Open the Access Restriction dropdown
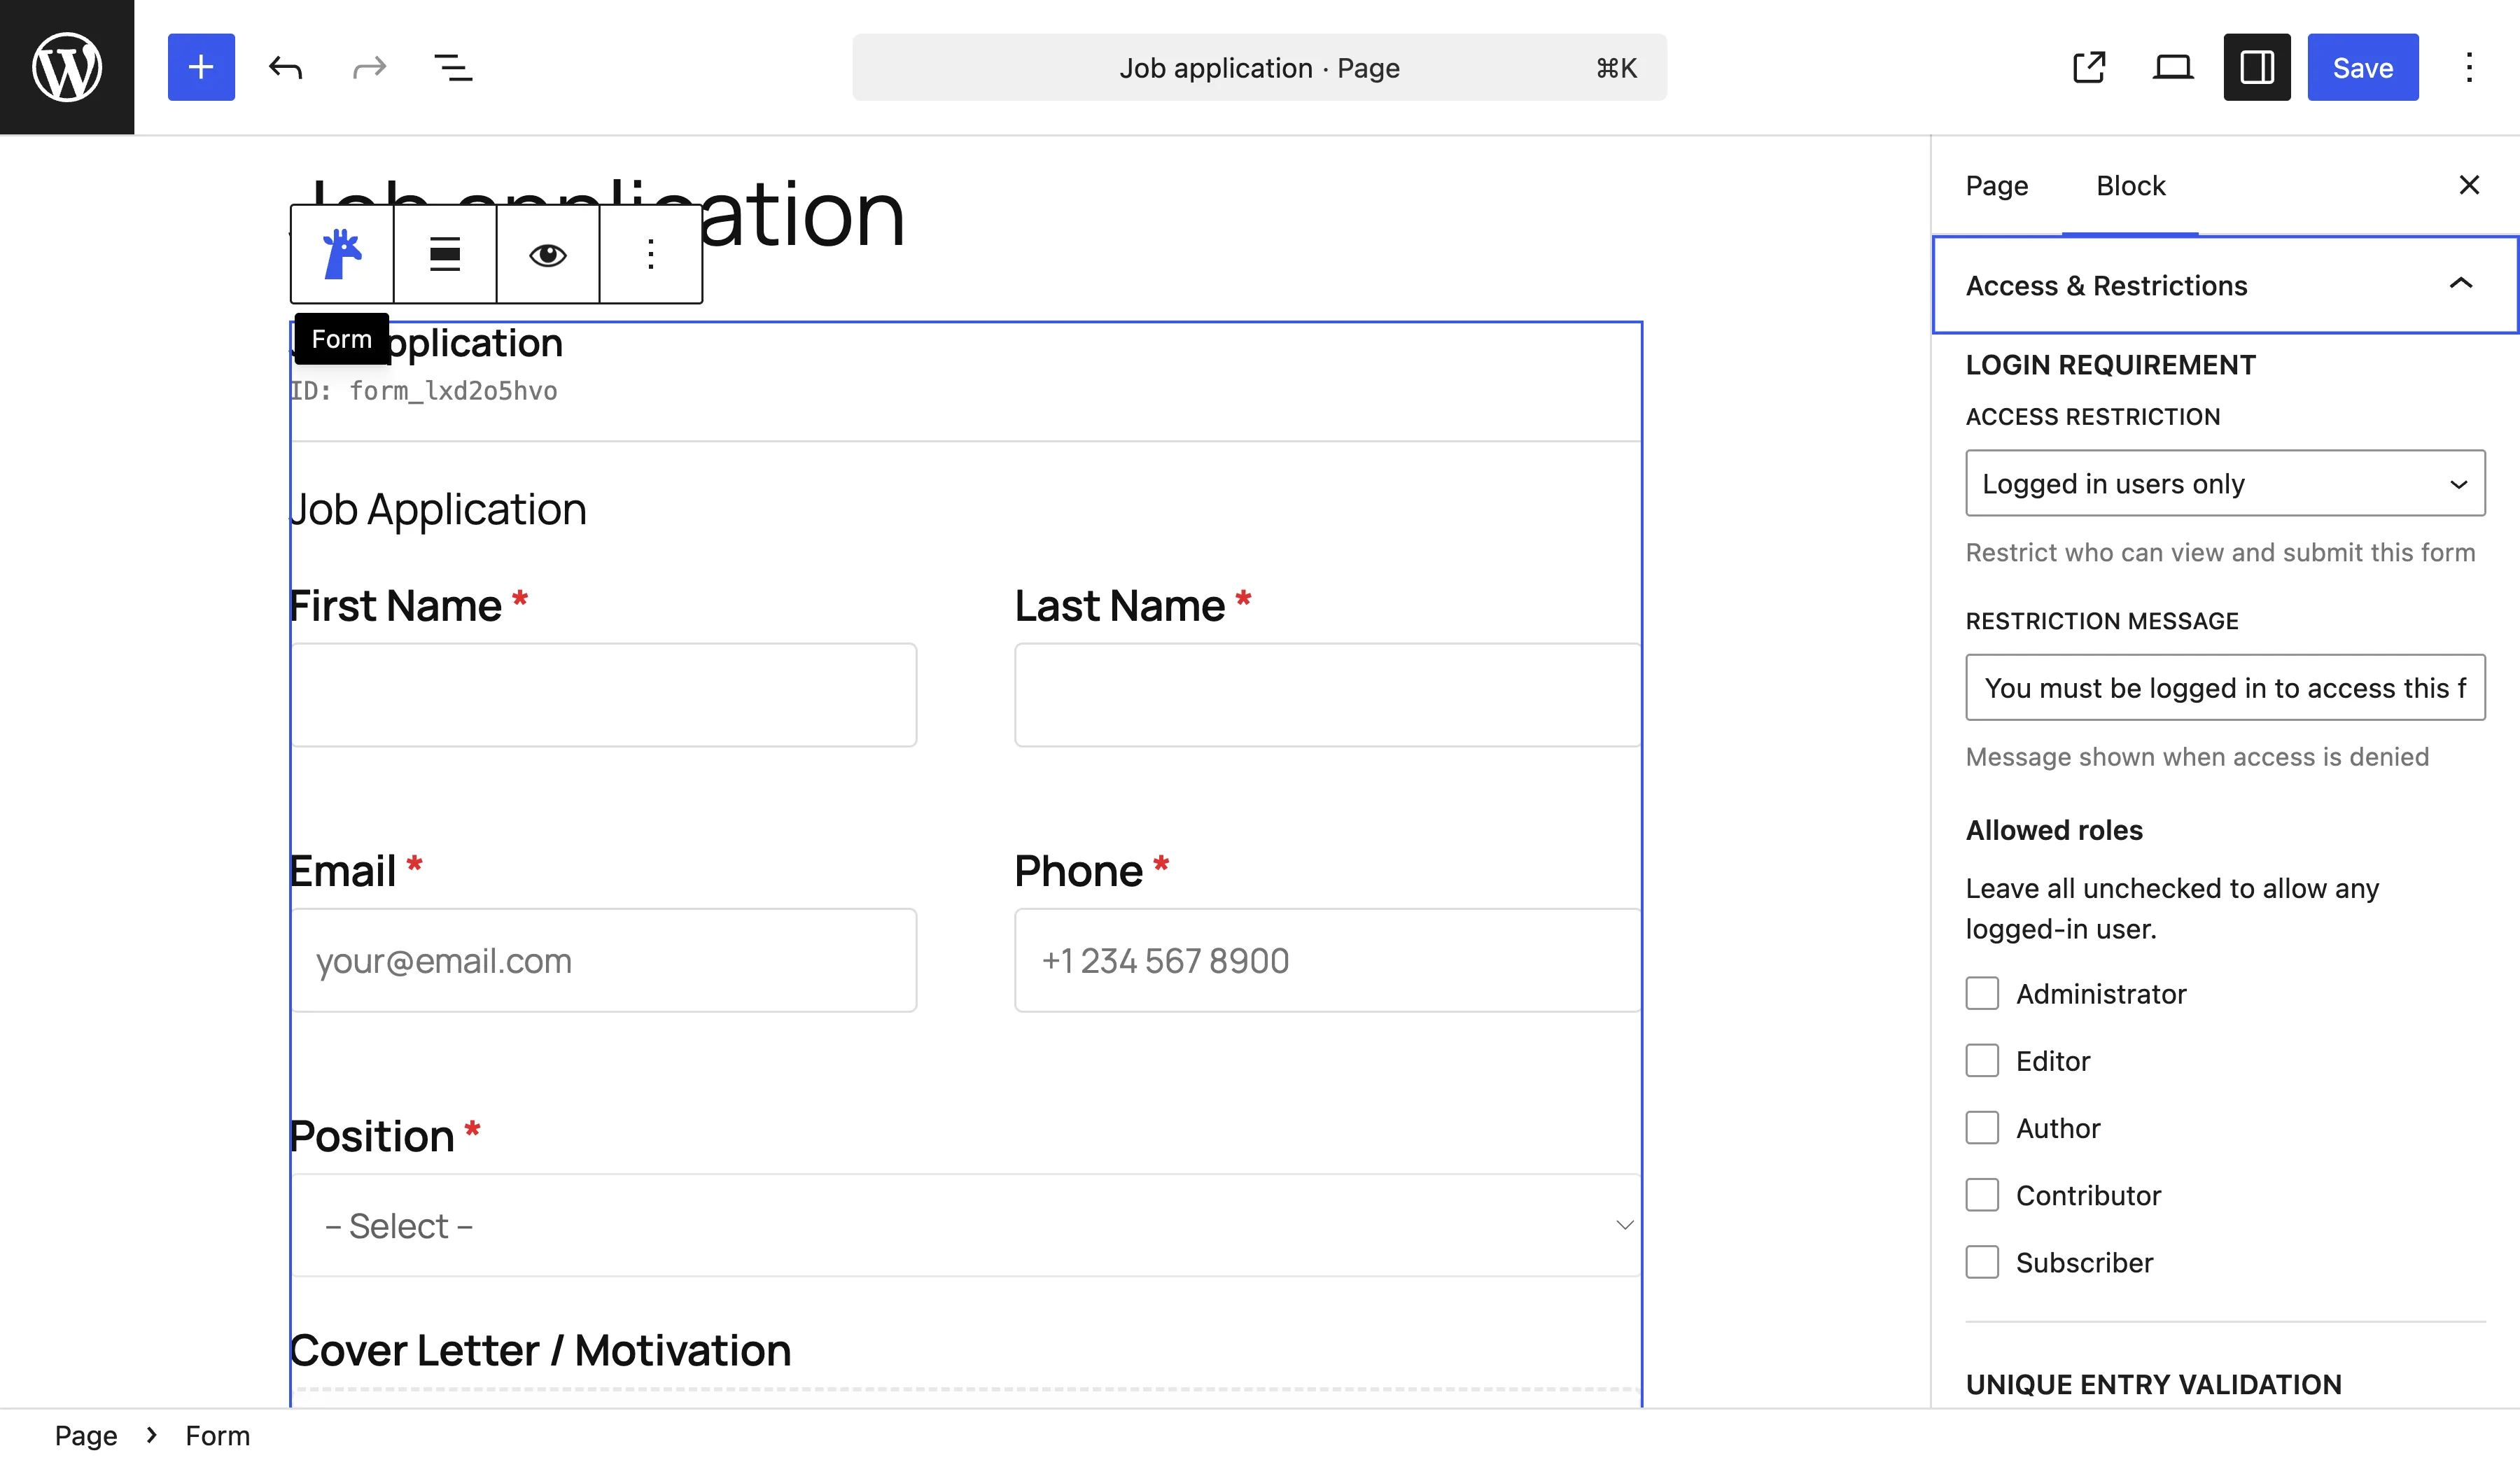 pos(2224,483)
